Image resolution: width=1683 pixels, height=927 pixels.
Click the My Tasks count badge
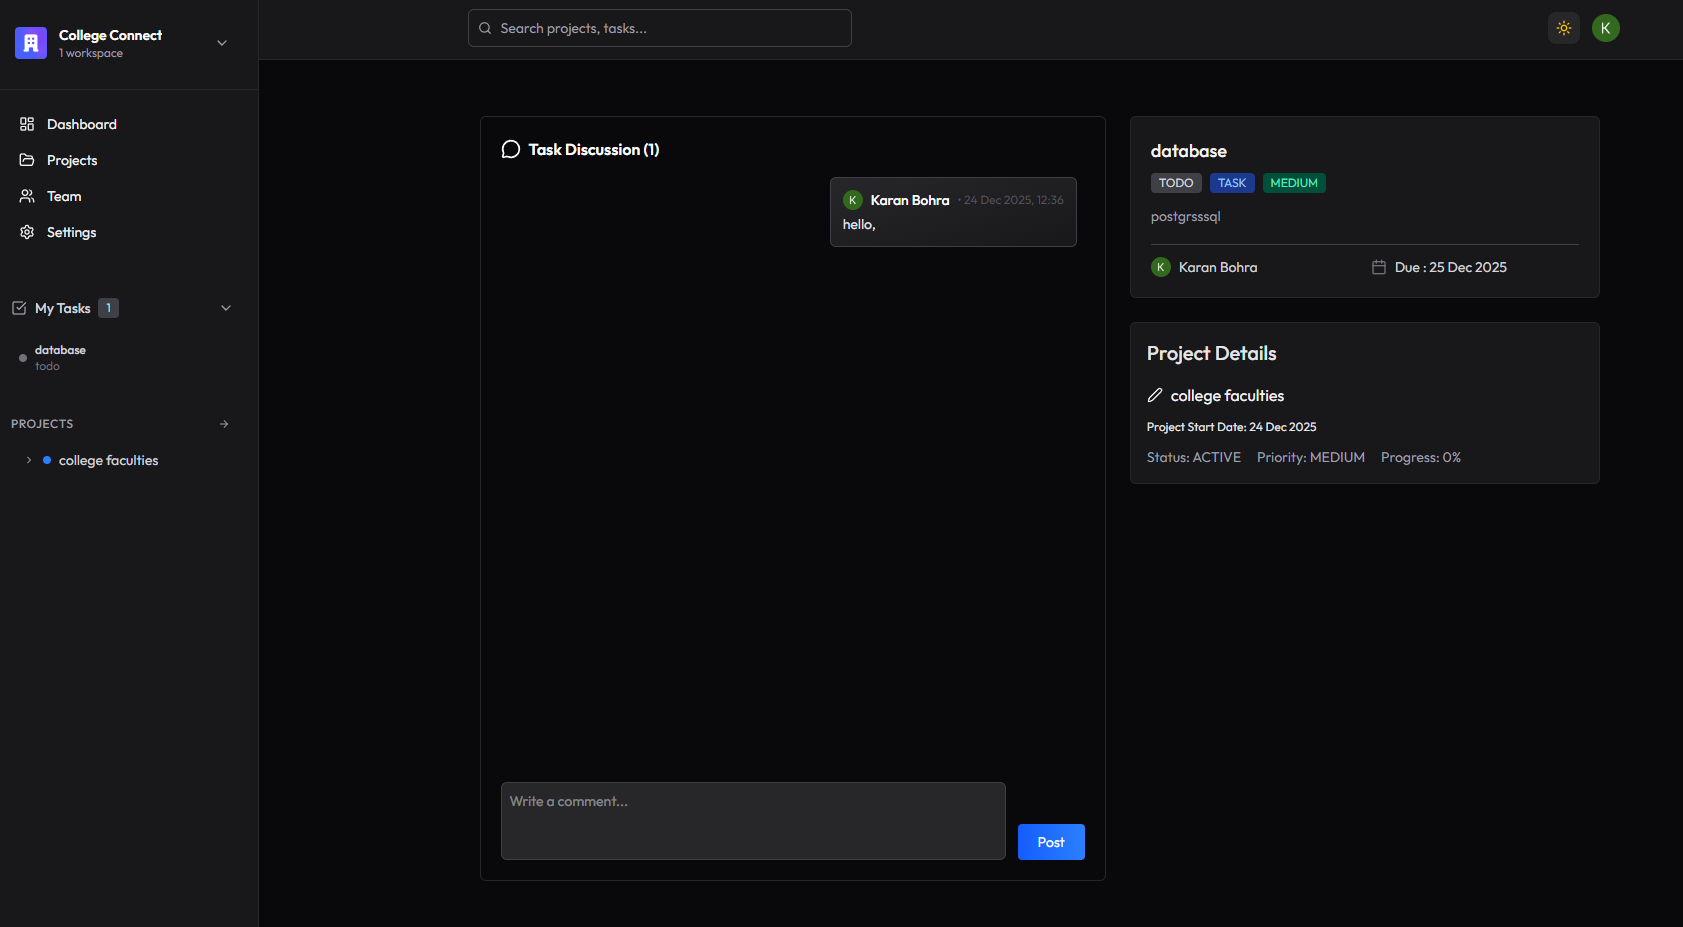point(108,308)
